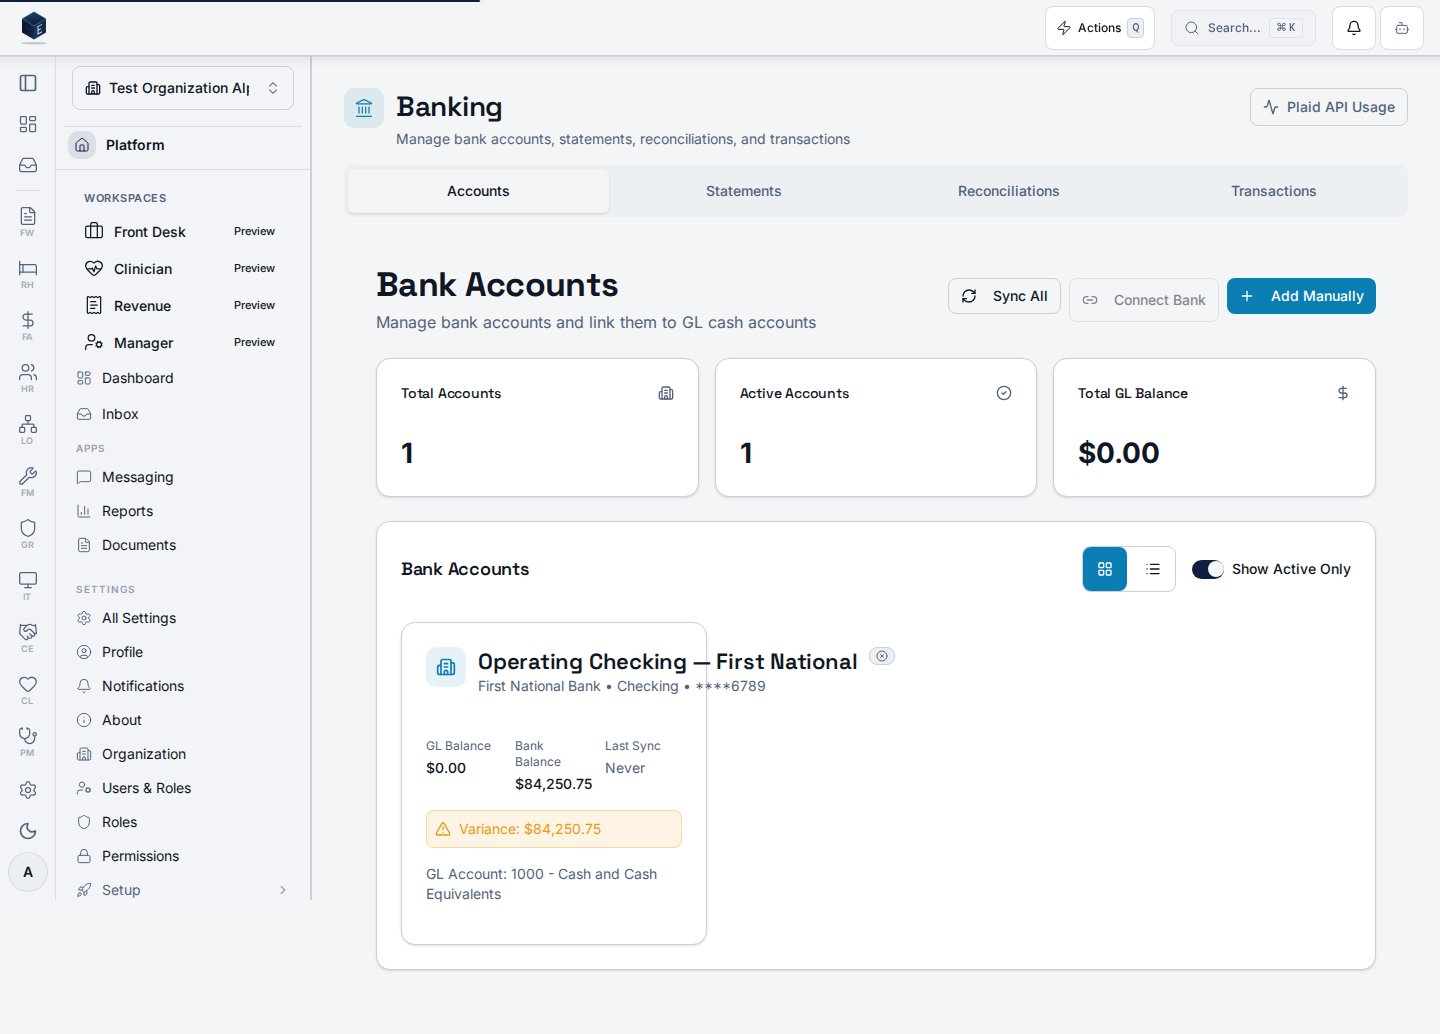The image size is (1440, 1034).
Task: Open All Settings
Action: coord(183,618)
